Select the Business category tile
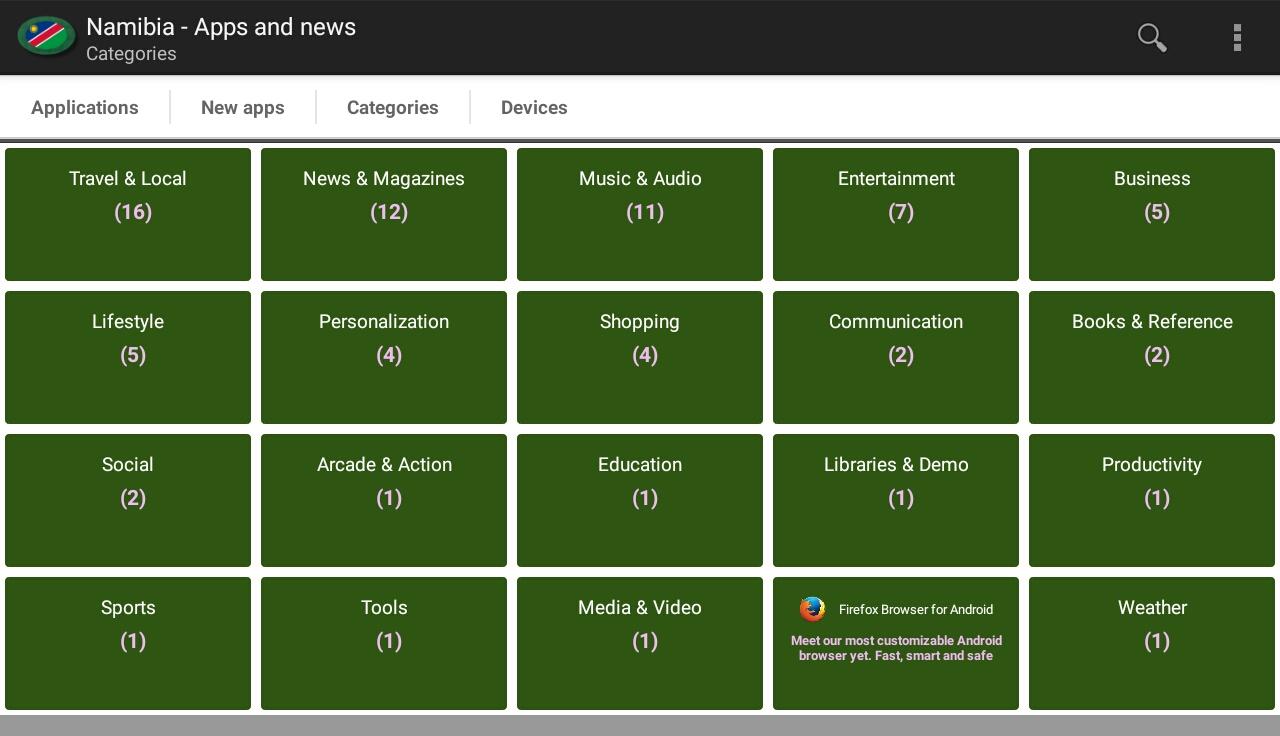Viewport: 1280px width, 736px height. (x=1152, y=214)
